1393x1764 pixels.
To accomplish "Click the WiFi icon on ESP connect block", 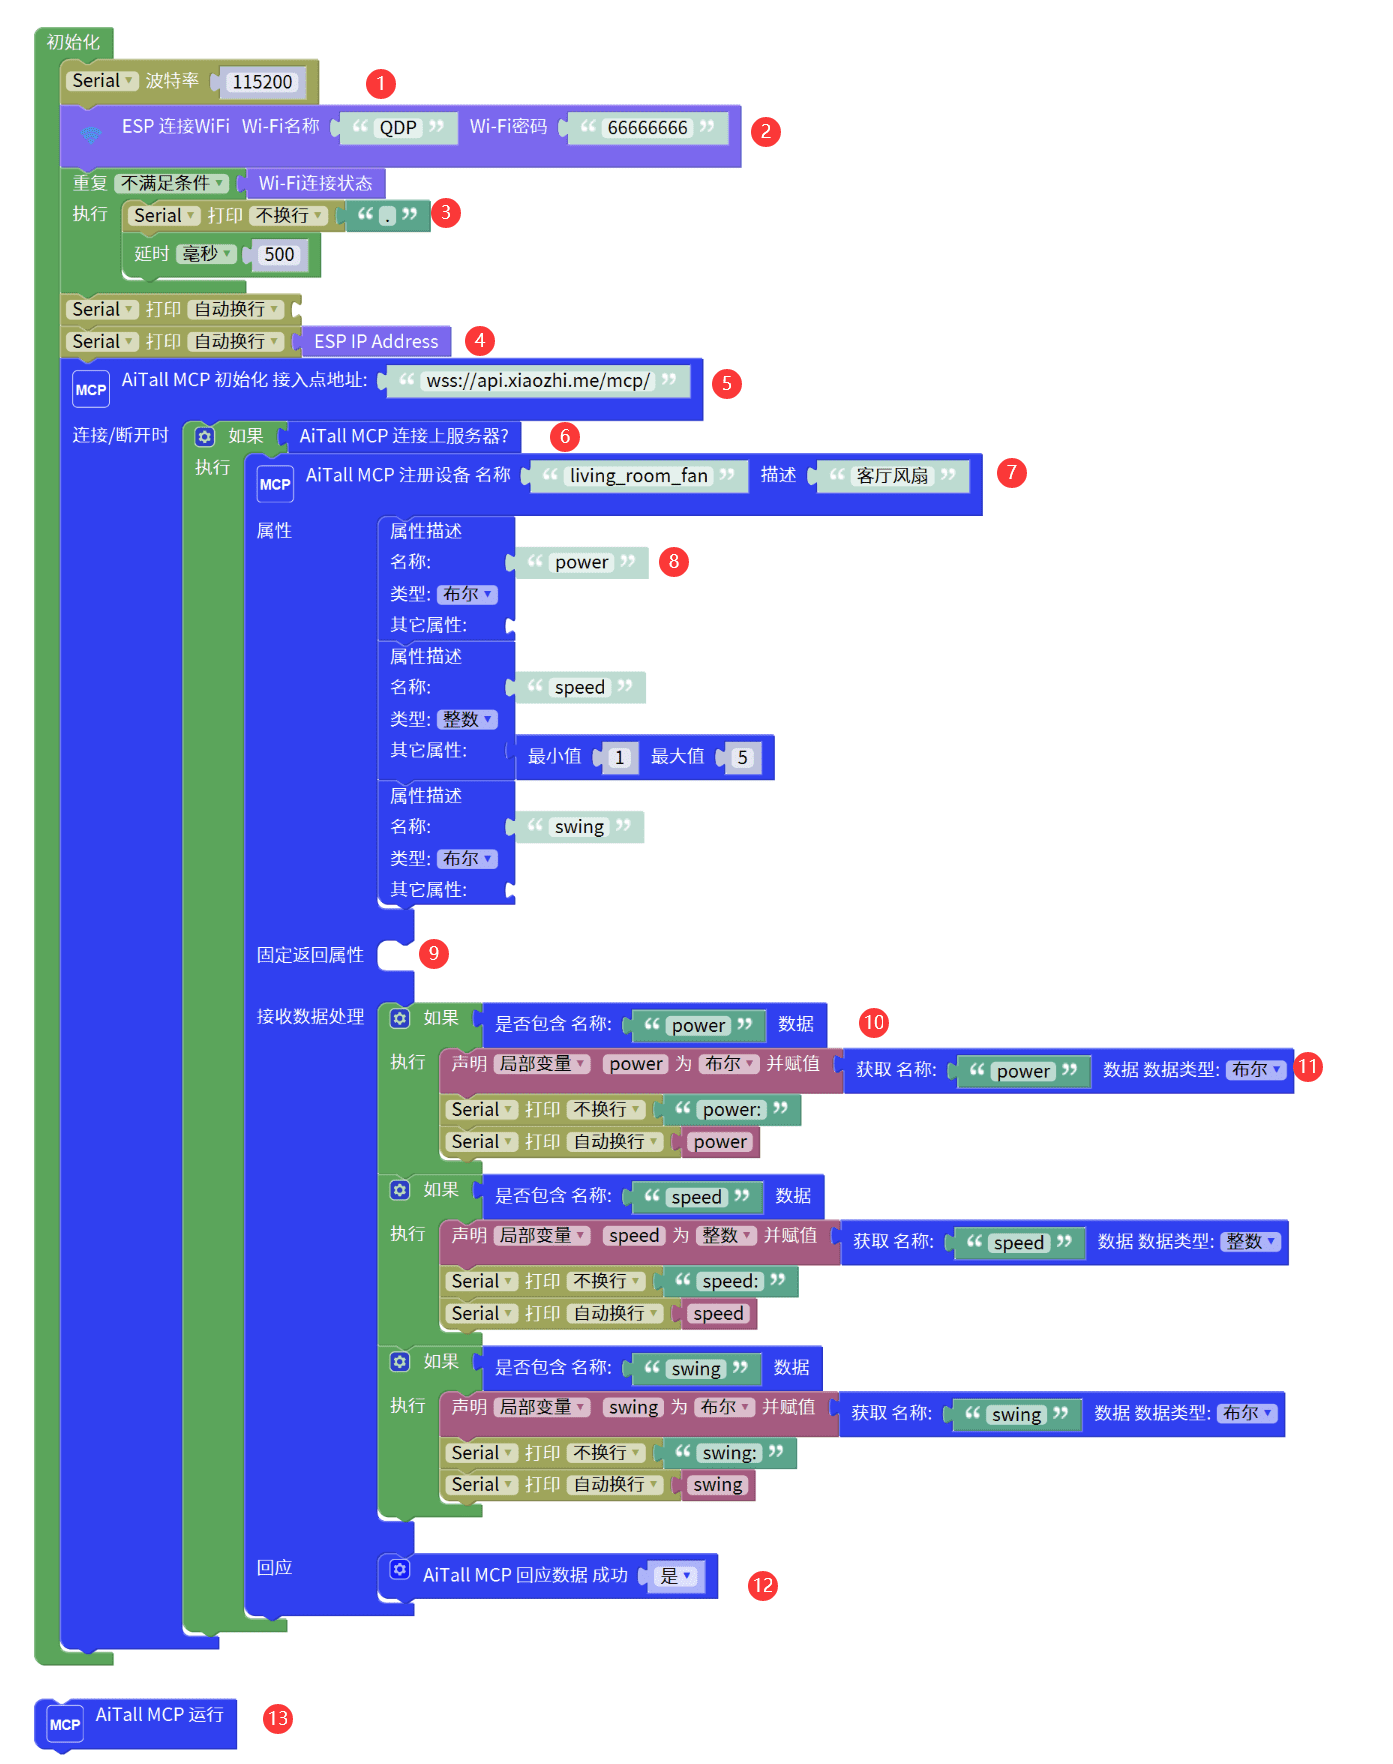I will [x=91, y=134].
